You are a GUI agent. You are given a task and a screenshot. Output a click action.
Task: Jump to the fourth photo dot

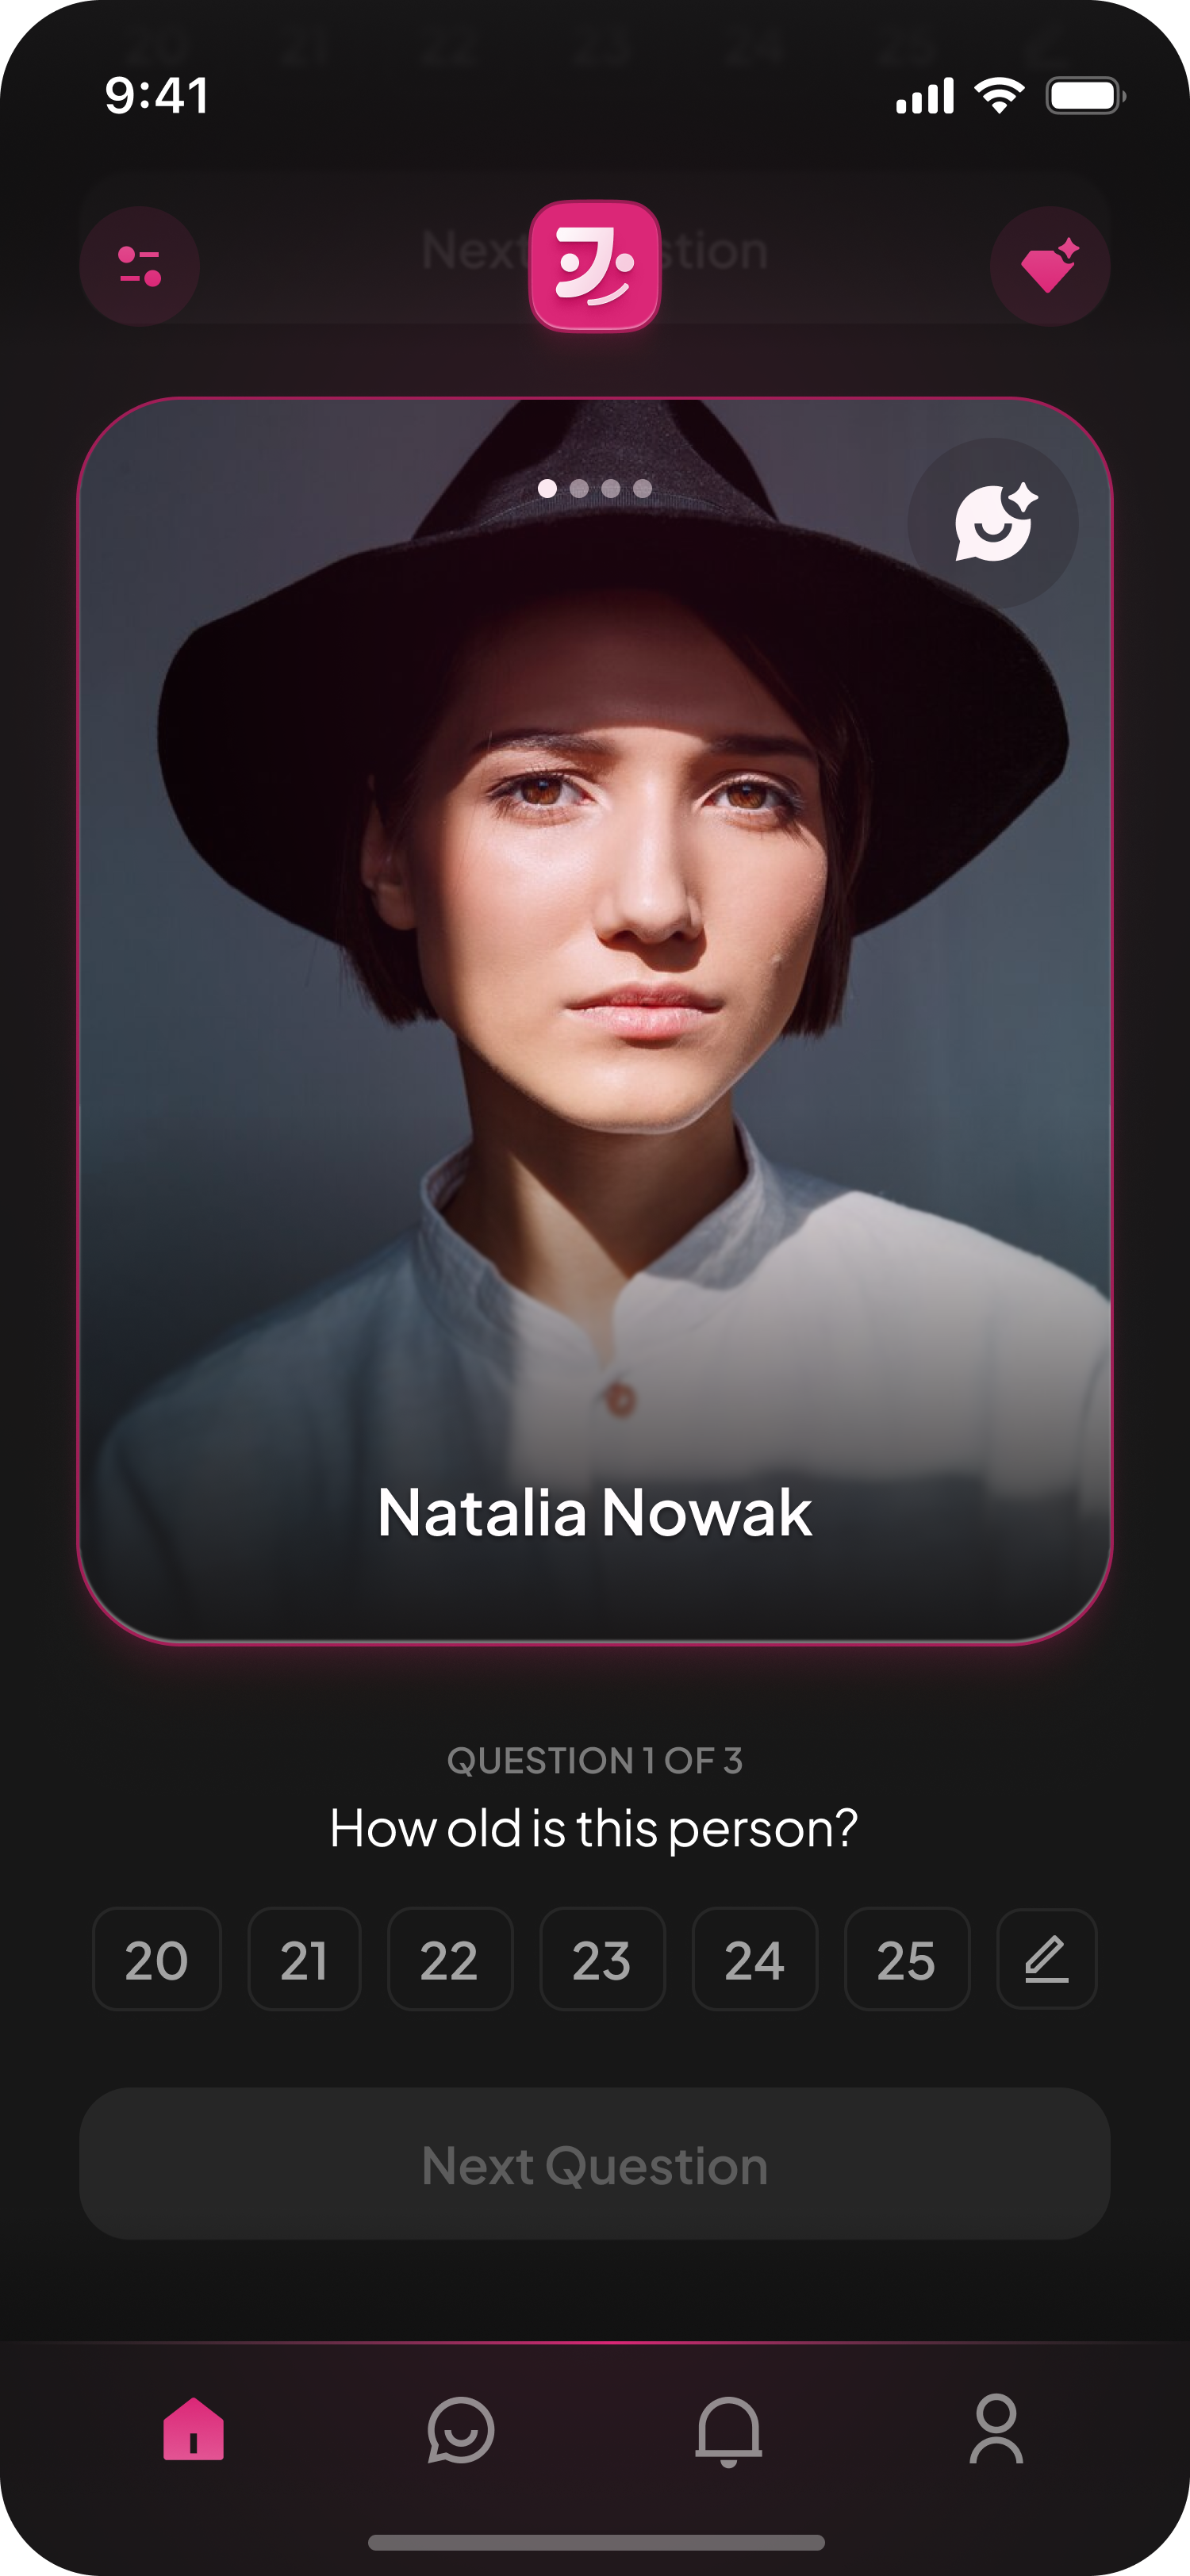point(642,488)
